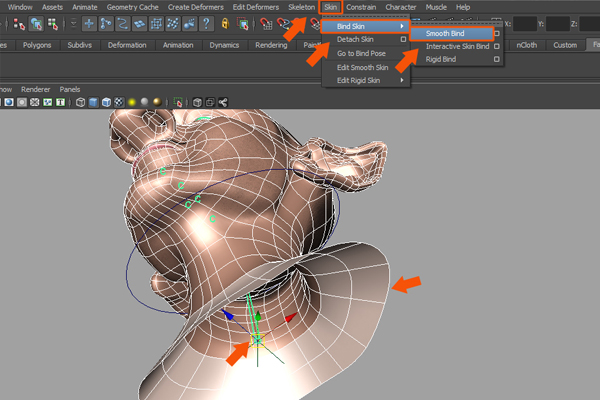Viewport: 600px width, 400px height.
Task: Expand Bind Skin submenu arrow
Action: click(x=402, y=26)
